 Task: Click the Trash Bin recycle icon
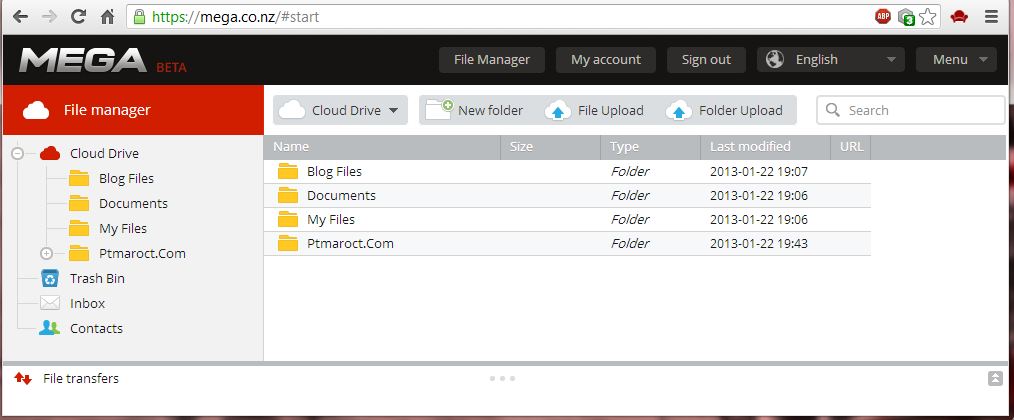tap(50, 278)
